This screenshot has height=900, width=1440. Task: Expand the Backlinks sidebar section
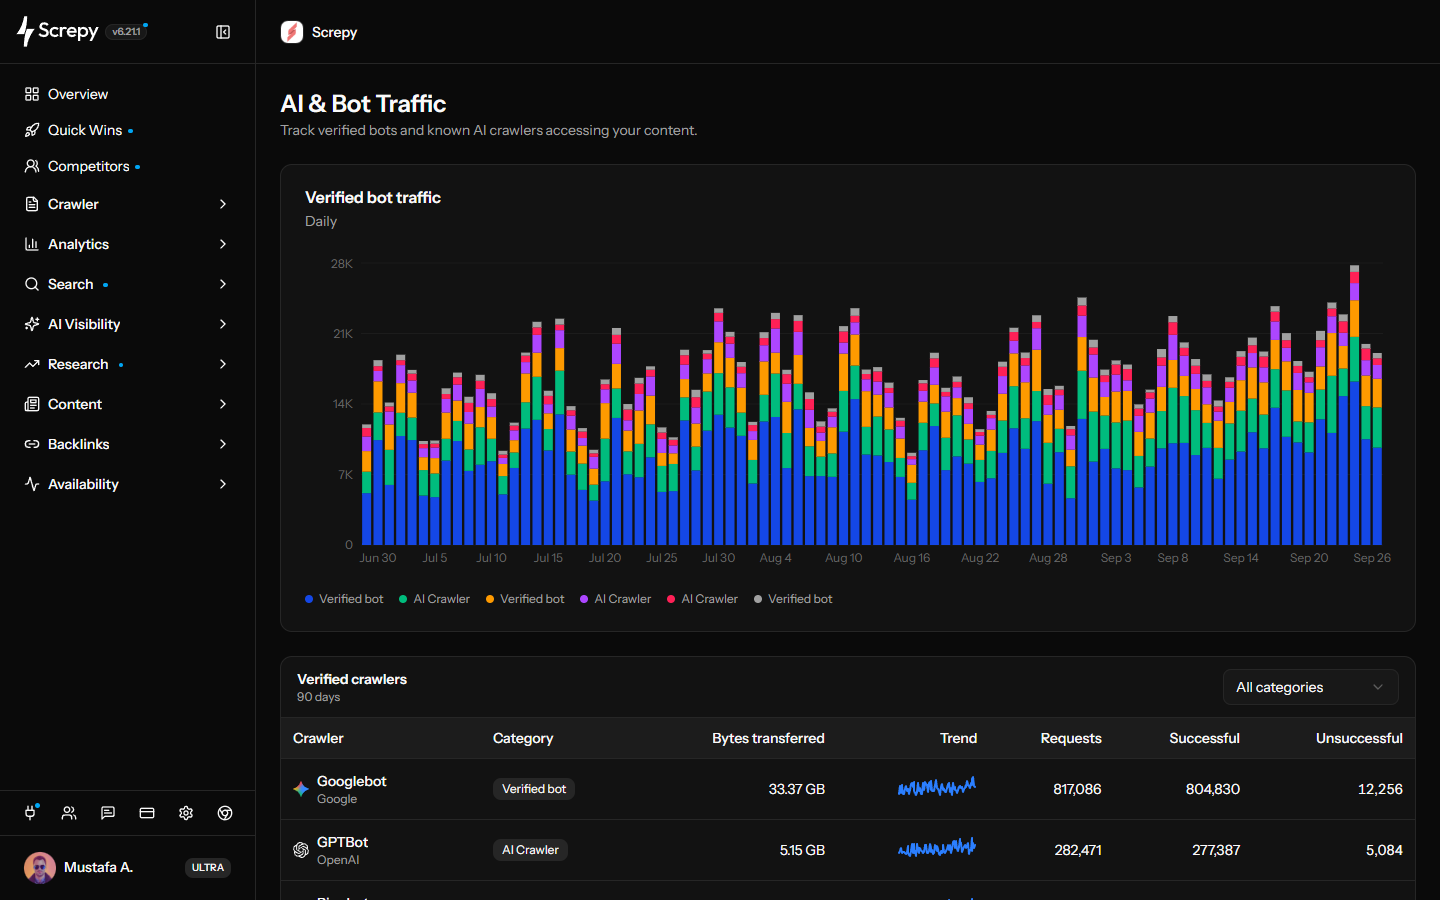[x=126, y=444]
